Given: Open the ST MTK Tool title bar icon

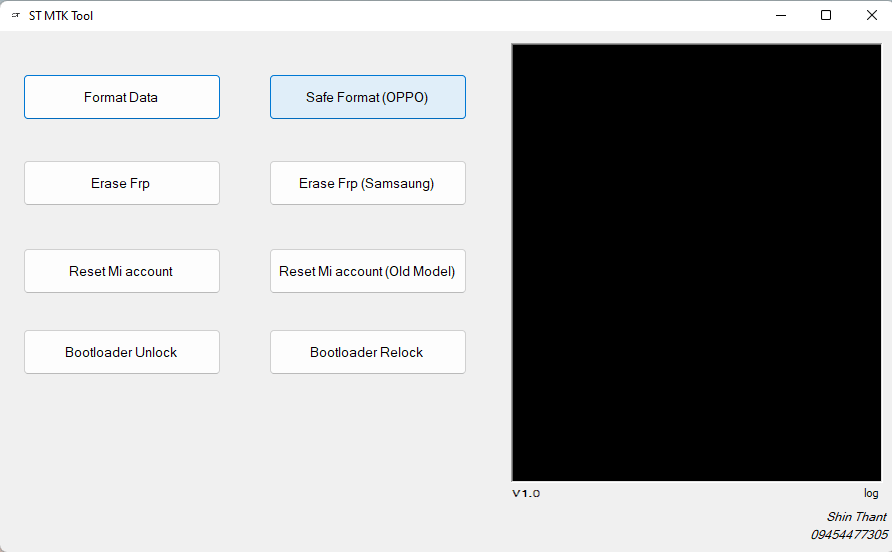Looking at the screenshot, I should pos(15,16).
